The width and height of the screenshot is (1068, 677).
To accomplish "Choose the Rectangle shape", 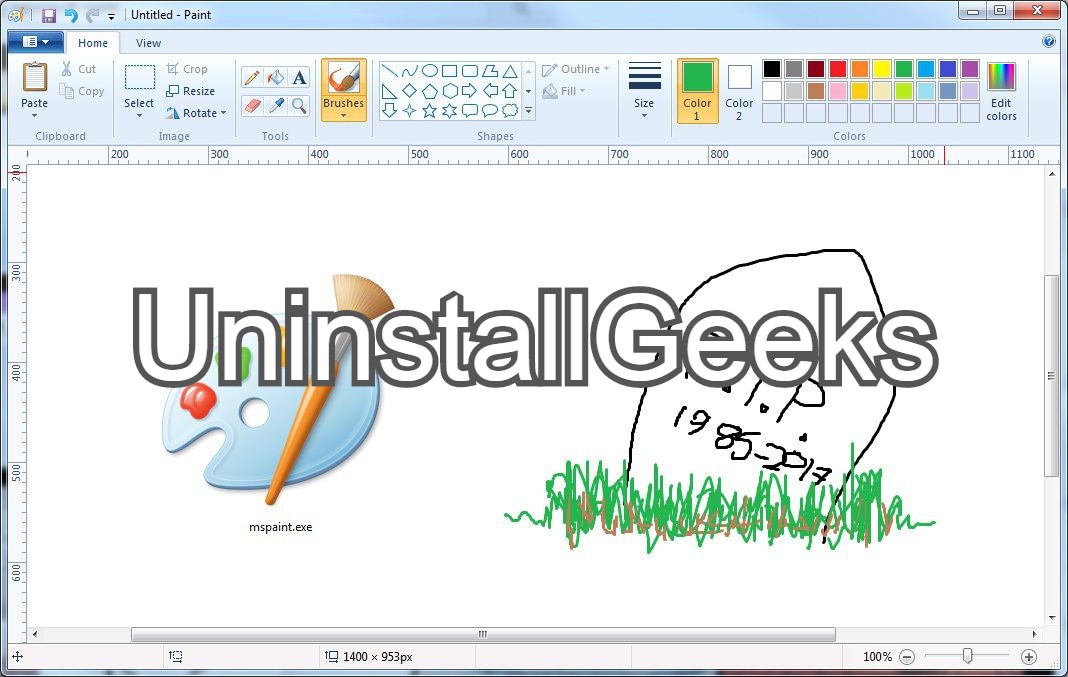I will (450, 70).
